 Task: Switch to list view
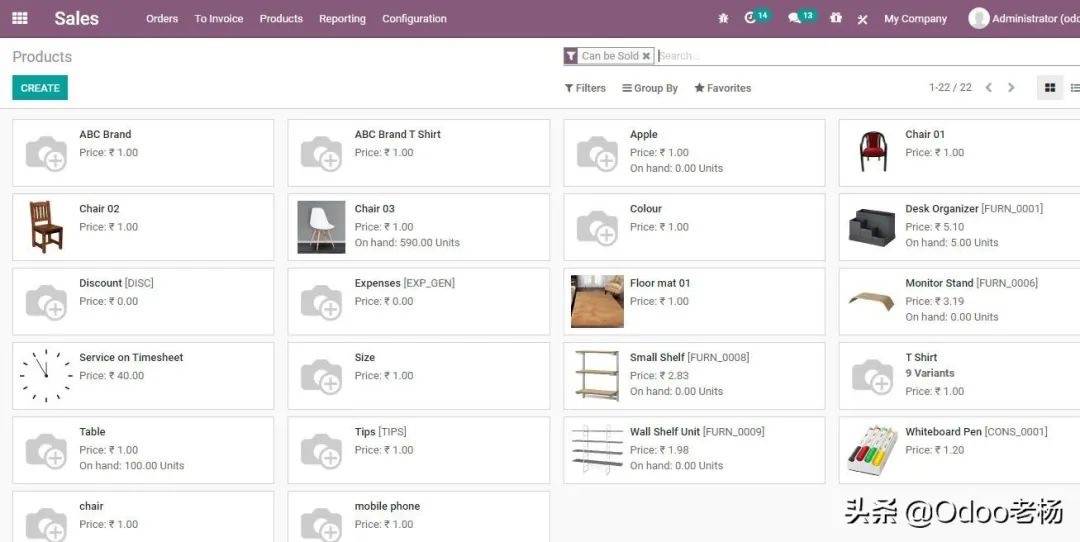click(1075, 88)
